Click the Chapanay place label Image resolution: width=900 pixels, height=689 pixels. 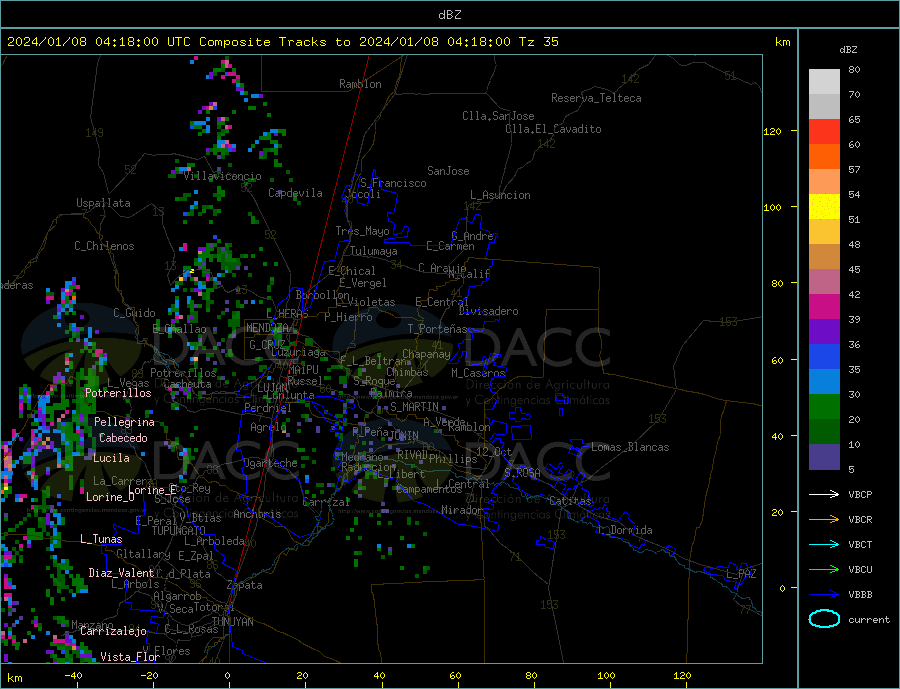426,354
